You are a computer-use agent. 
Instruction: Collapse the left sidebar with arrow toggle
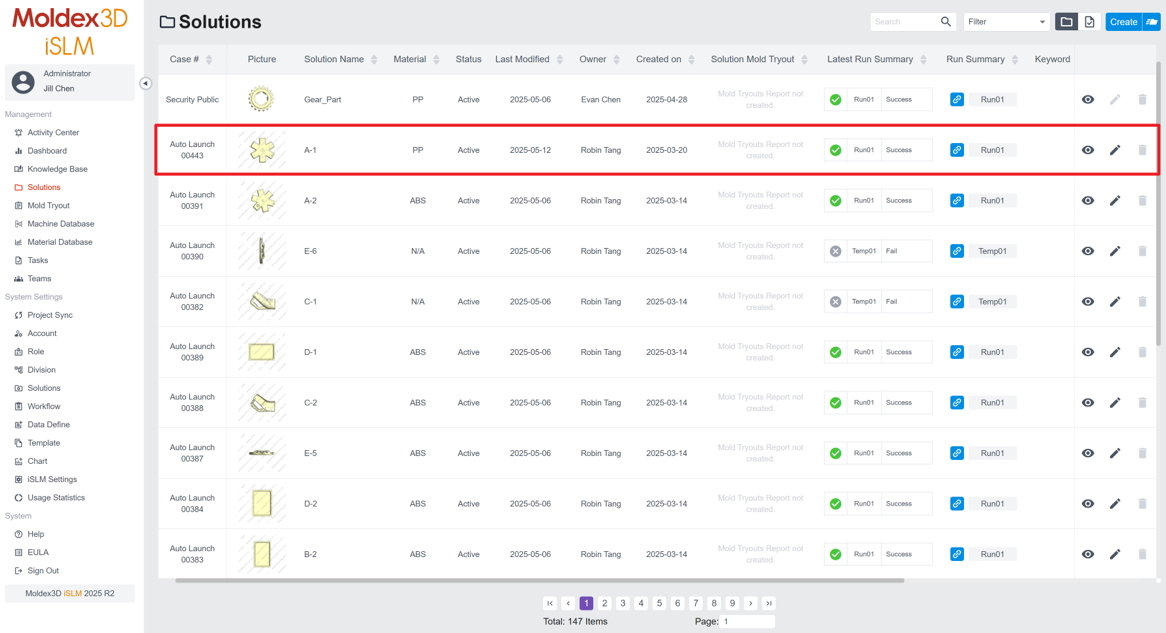146,84
